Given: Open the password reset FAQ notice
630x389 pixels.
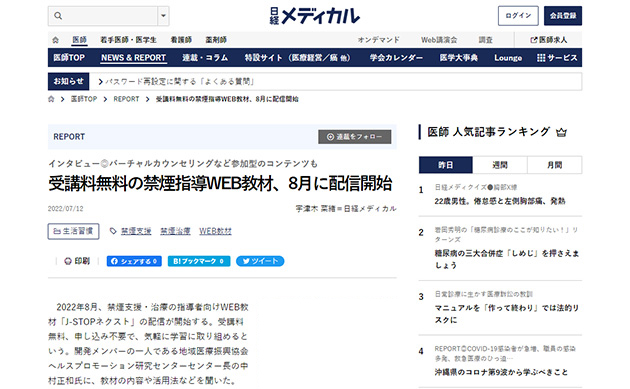Looking at the screenshot, I should [x=177, y=82].
